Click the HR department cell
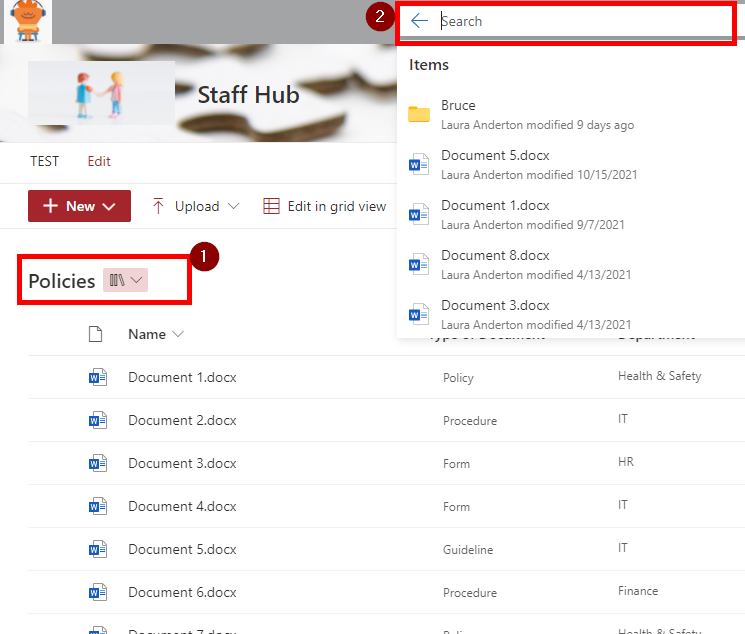This screenshot has height=634, width=745. tap(626, 462)
